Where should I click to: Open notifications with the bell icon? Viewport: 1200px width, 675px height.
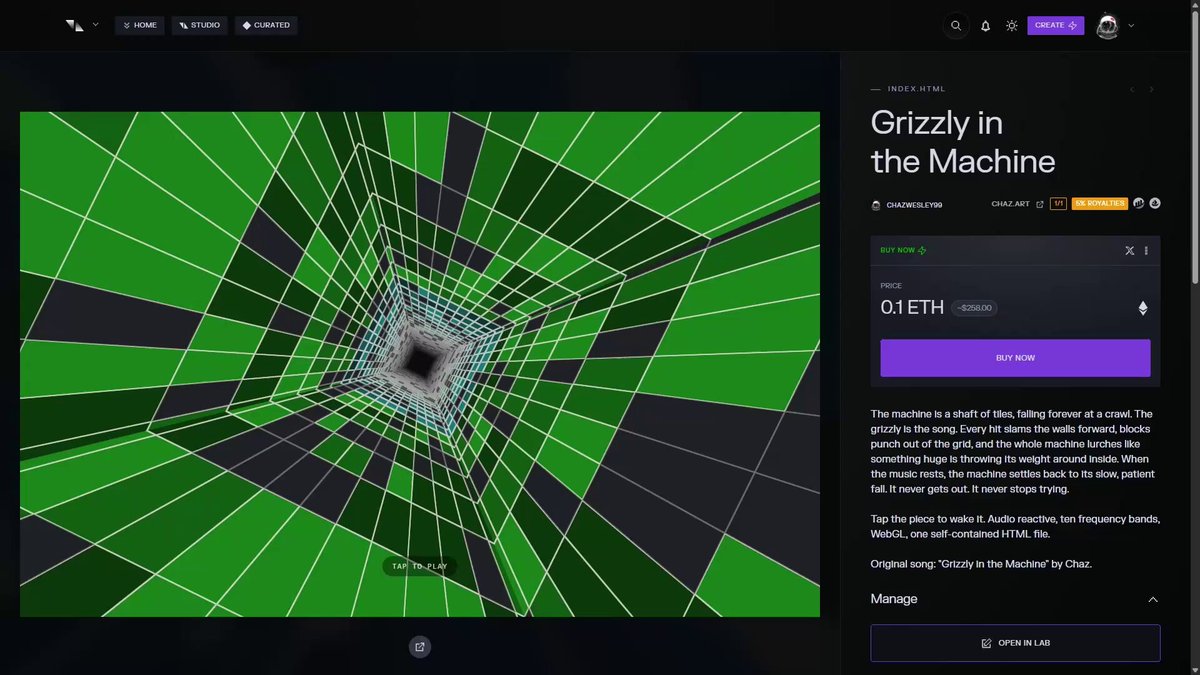point(985,25)
